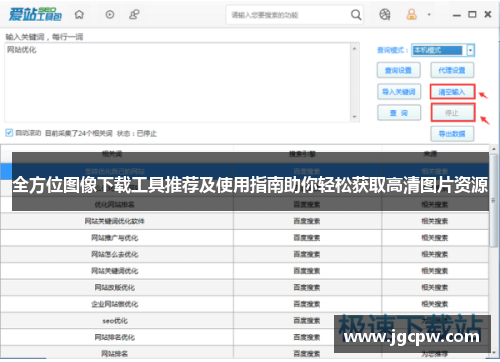Click results table scrollbar up arrow

494,149
